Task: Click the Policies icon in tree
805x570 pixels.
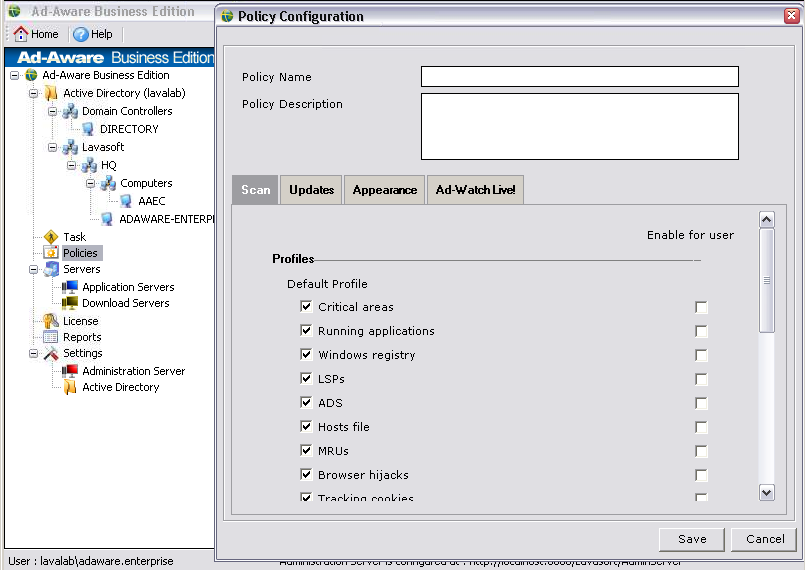Action: (51, 253)
